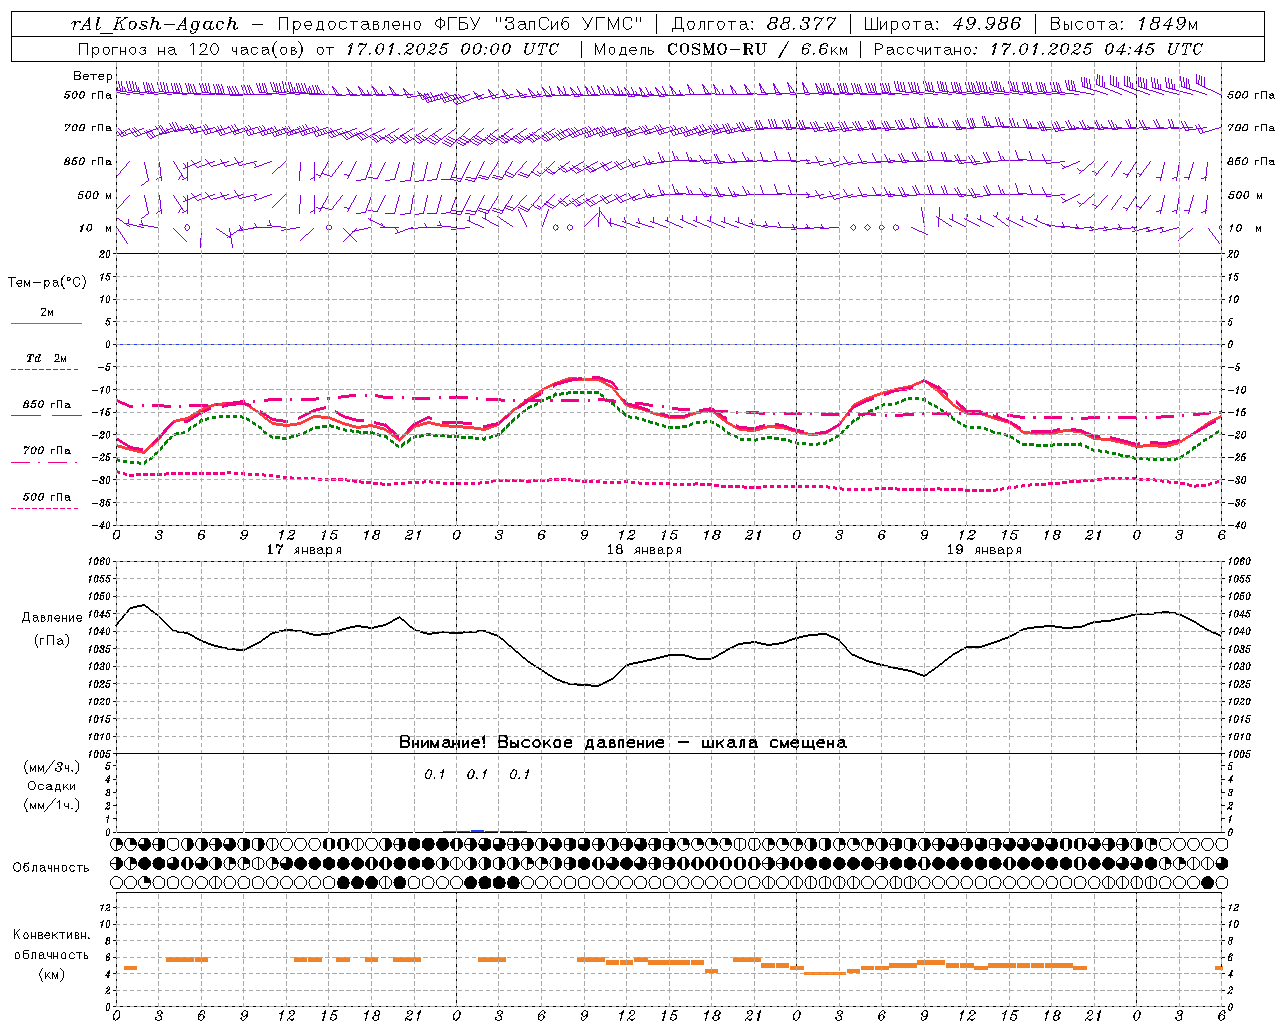Click the "Долгота: 88.377" header field
This screenshot has height=1024, width=1280.
(753, 24)
